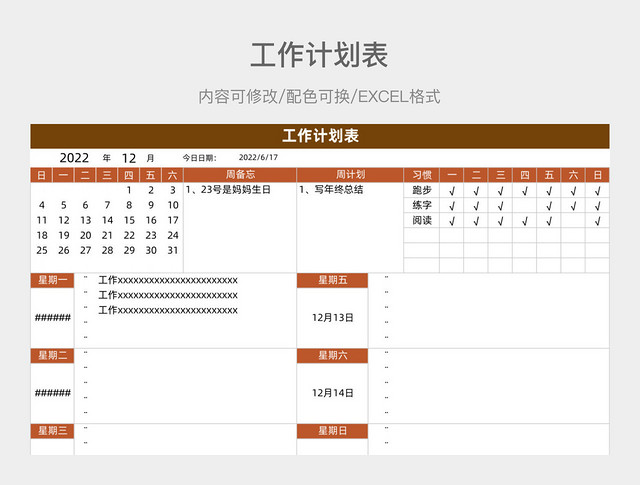Click calendar header 日 above date 4

click(42, 175)
